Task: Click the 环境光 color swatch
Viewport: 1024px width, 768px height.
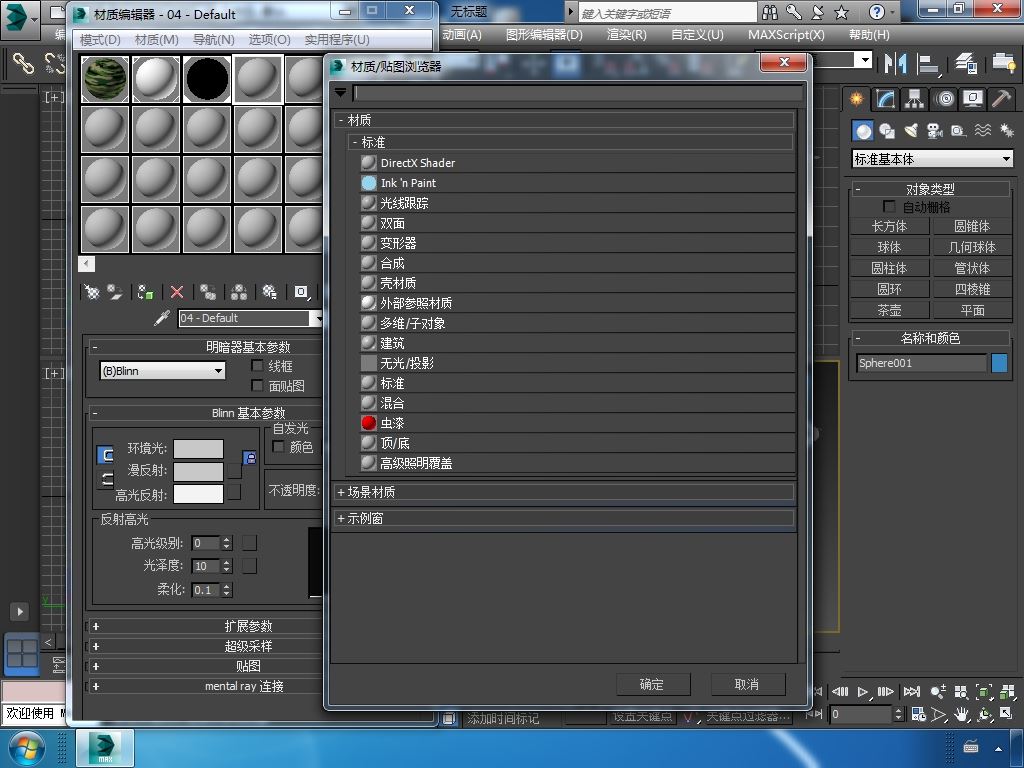Action: [x=199, y=449]
